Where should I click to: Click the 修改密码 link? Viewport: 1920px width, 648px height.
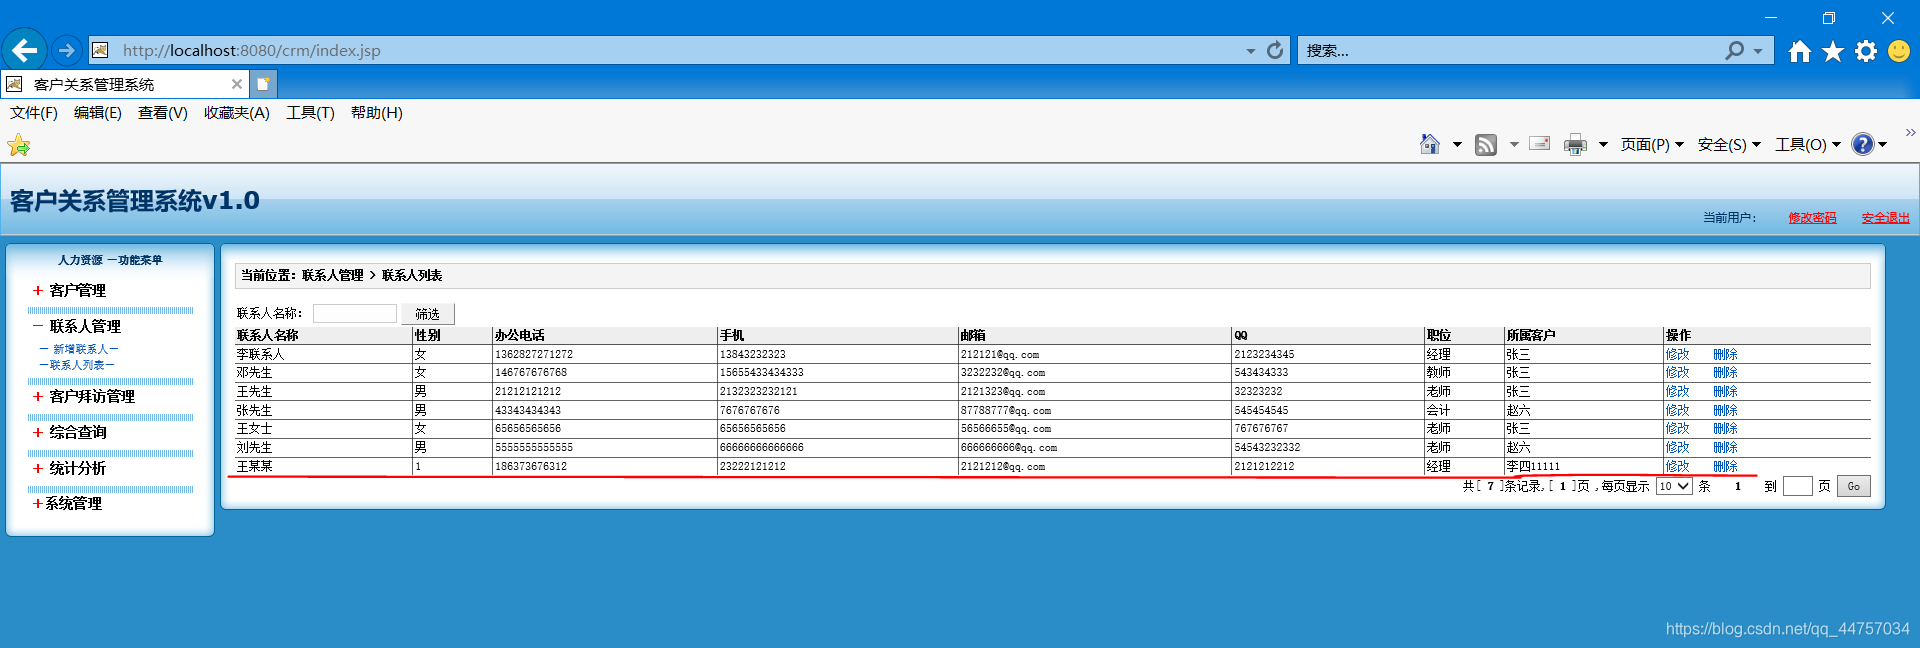pyautogui.click(x=1812, y=218)
